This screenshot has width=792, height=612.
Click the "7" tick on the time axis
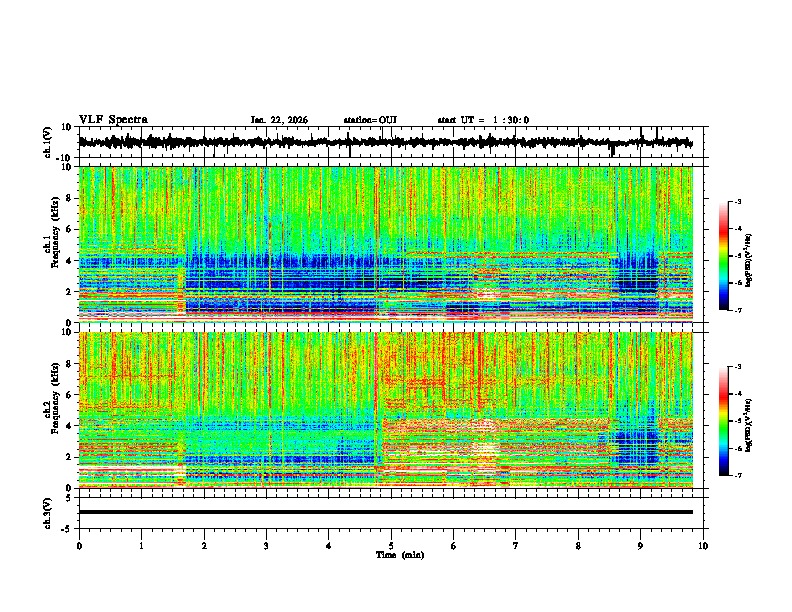coord(516,546)
